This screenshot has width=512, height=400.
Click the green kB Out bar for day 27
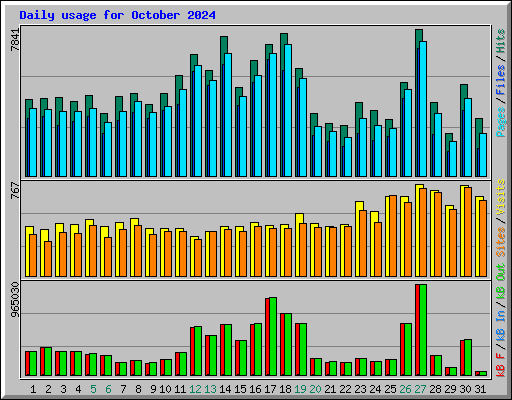click(x=423, y=330)
